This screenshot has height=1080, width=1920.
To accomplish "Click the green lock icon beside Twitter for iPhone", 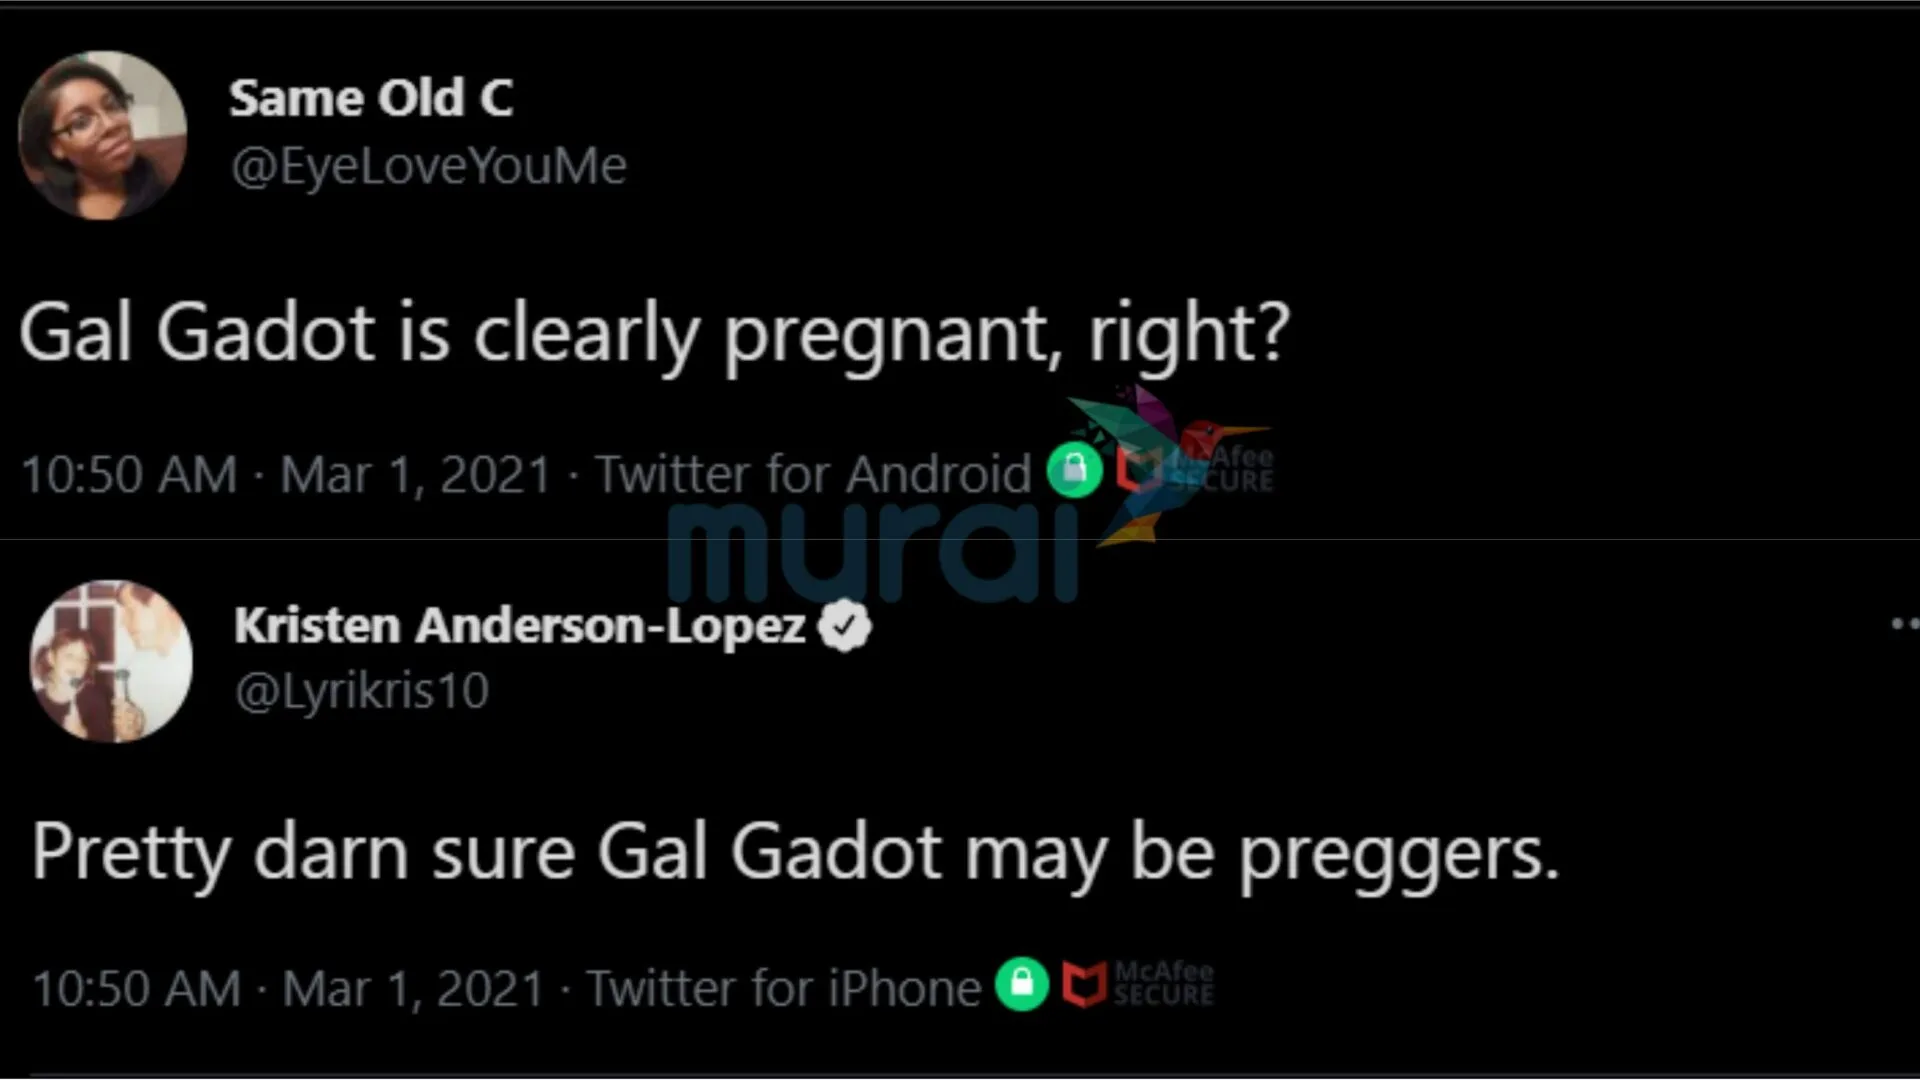I will (x=1022, y=985).
